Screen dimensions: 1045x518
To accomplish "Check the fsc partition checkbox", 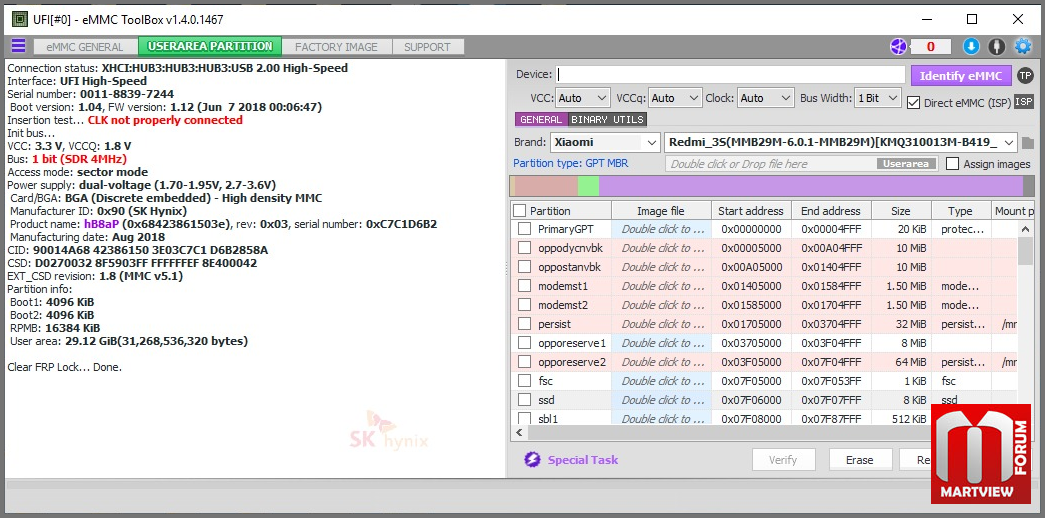I will coord(524,381).
